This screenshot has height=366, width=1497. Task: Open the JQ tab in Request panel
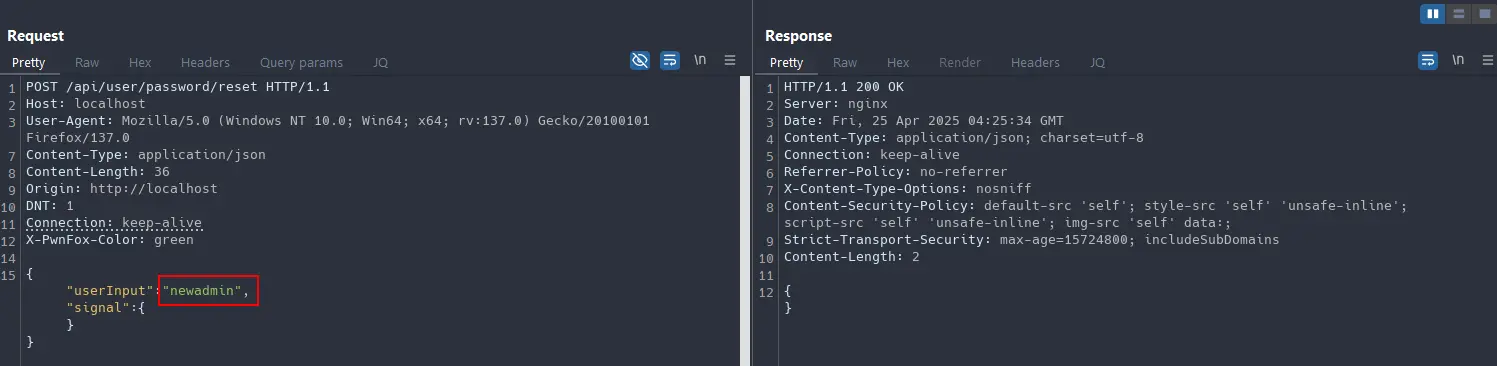pyautogui.click(x=381, y=62)
